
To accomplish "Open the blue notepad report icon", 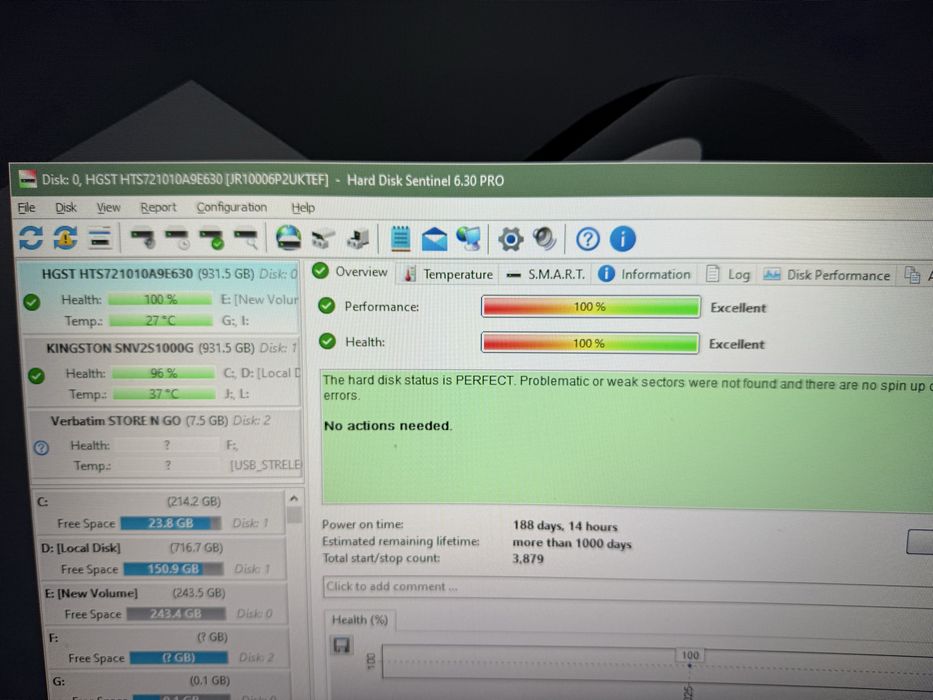I will point(400,239).
